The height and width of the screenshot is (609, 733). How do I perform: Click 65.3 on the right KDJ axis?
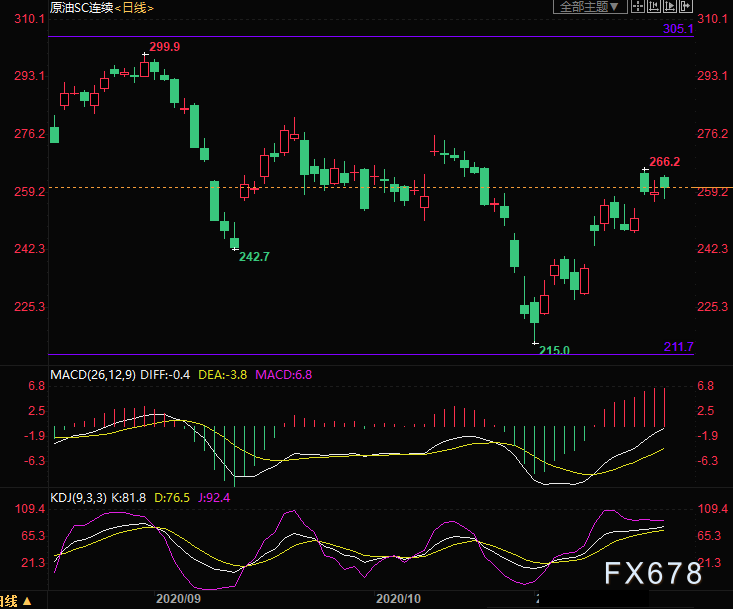[x=710, y=536]
